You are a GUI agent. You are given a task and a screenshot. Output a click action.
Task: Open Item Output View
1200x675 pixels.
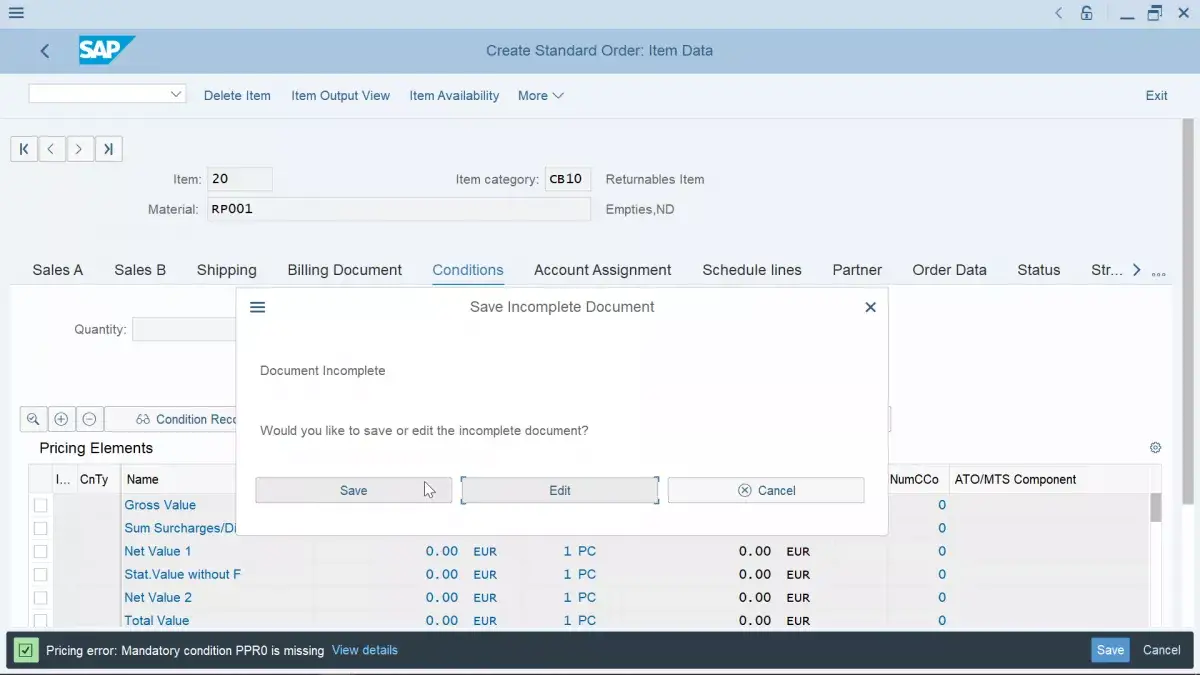point(341,96)
